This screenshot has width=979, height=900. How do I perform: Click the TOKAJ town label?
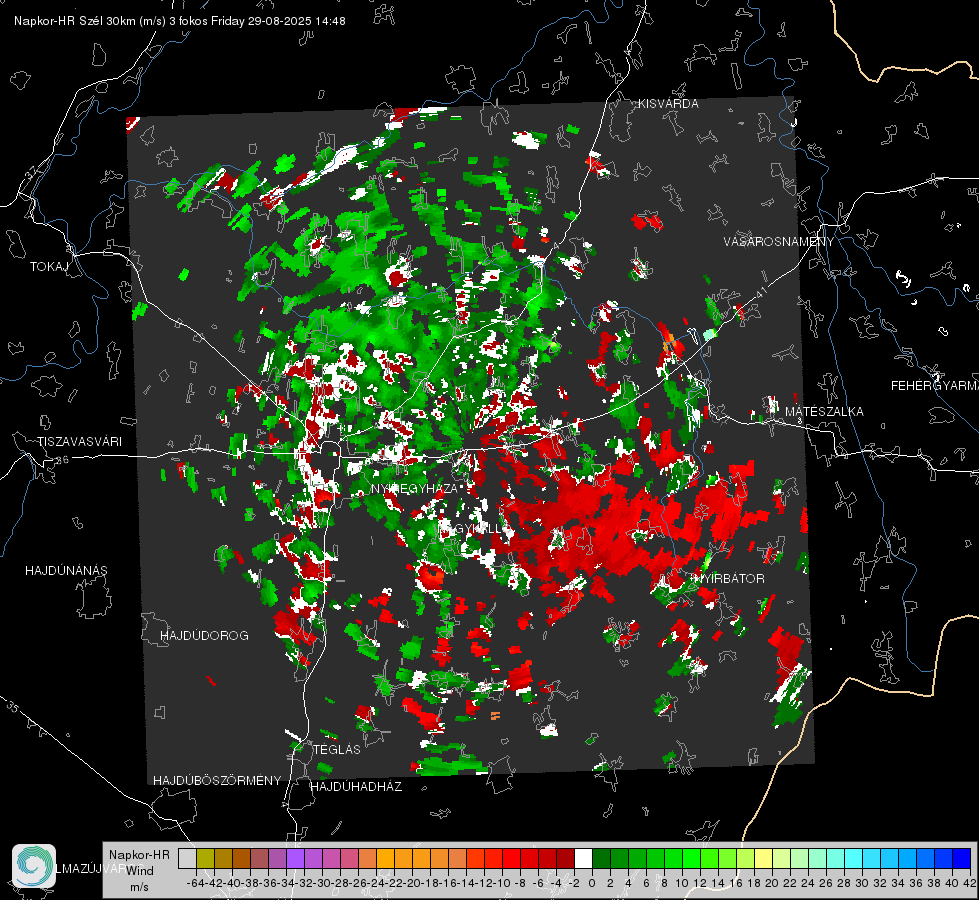tap(49, 267)
